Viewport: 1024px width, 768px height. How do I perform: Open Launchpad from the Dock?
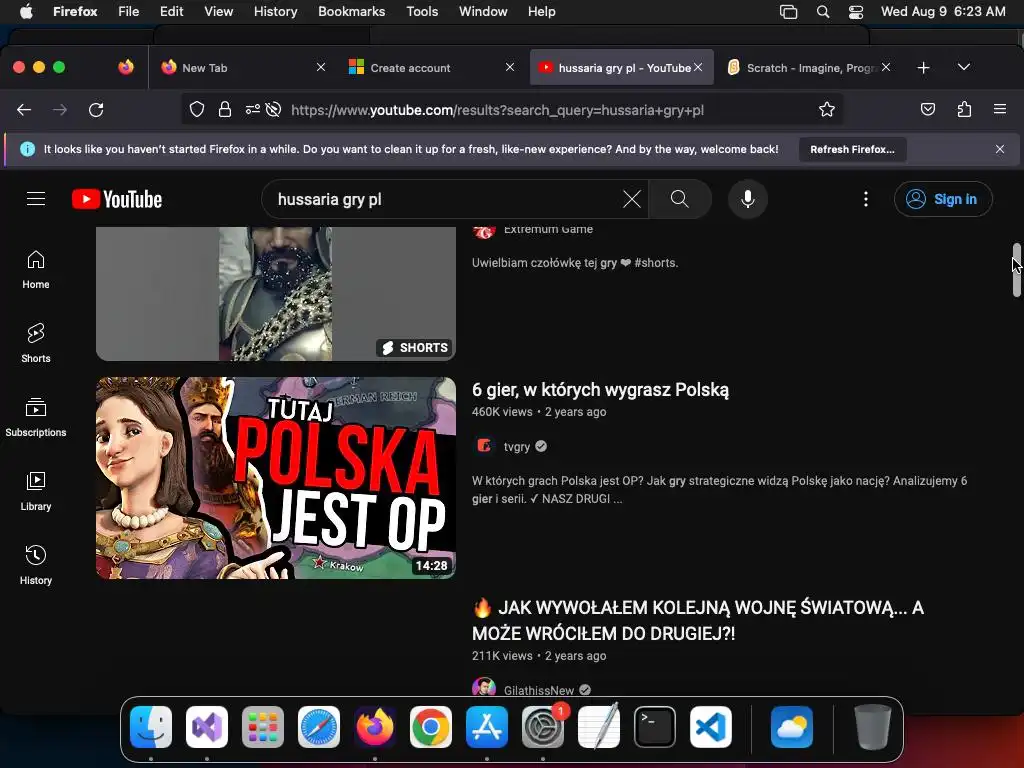point(263,727)
